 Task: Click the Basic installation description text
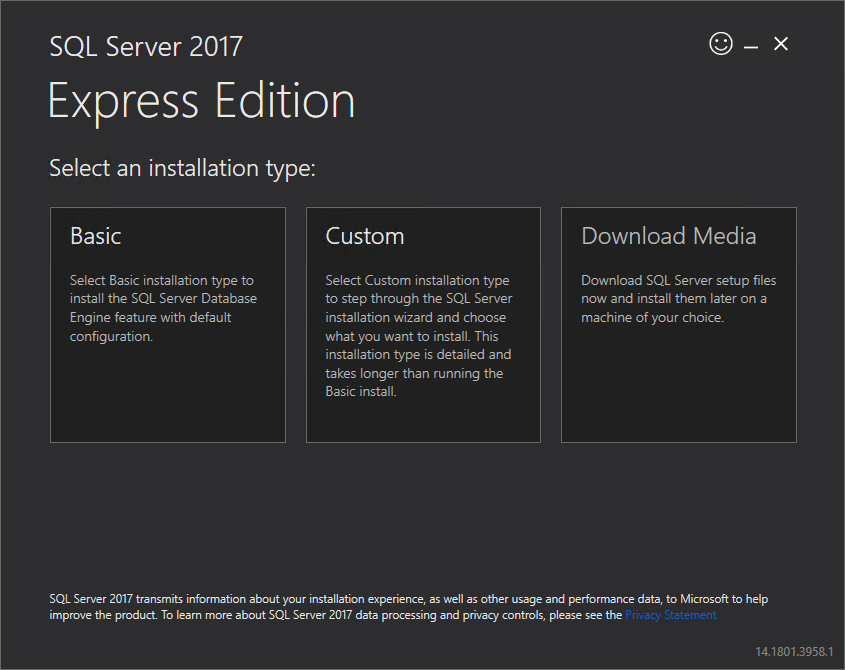point(163,308)
